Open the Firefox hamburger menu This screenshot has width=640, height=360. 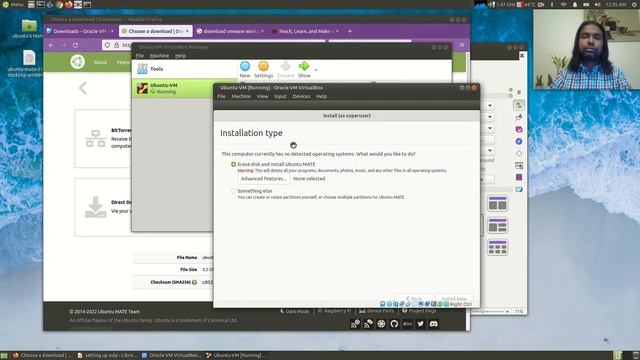[462, 45]
